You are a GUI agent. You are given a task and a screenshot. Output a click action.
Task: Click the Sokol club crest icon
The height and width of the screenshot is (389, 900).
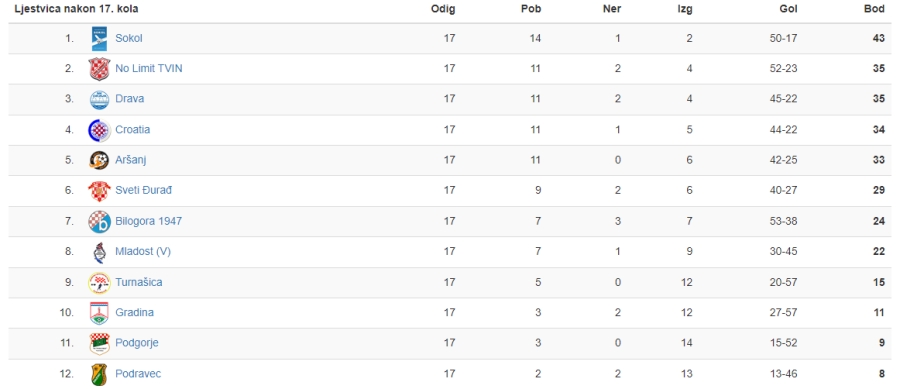point(99,39)
